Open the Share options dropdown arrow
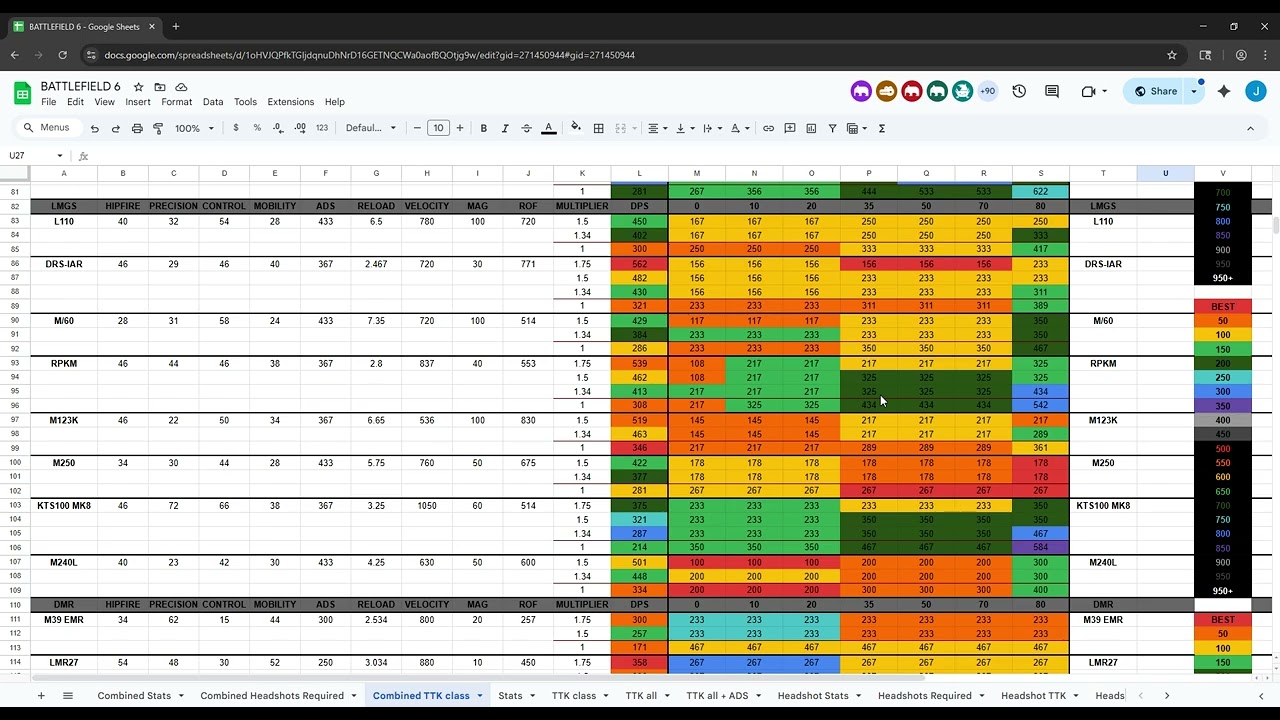The image size is (1280, 720). pyautogui.click(x=1194, y=91)
